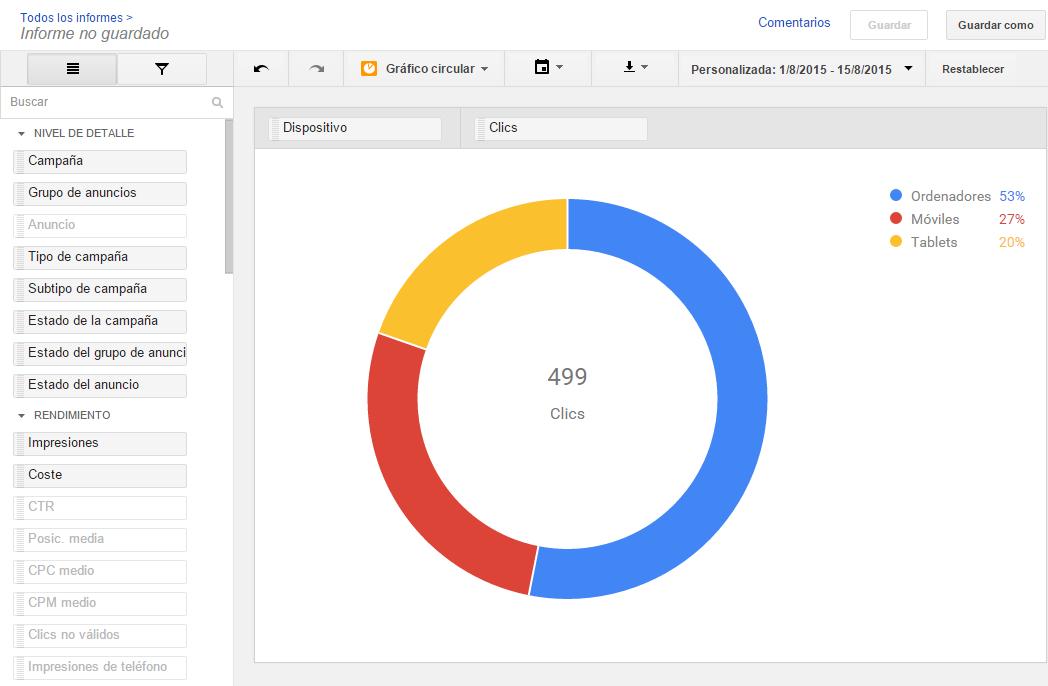Click the Ordenadores legend label
Image resolution: width=1048 pixels, height=686 pixels.
click(950, 196)
